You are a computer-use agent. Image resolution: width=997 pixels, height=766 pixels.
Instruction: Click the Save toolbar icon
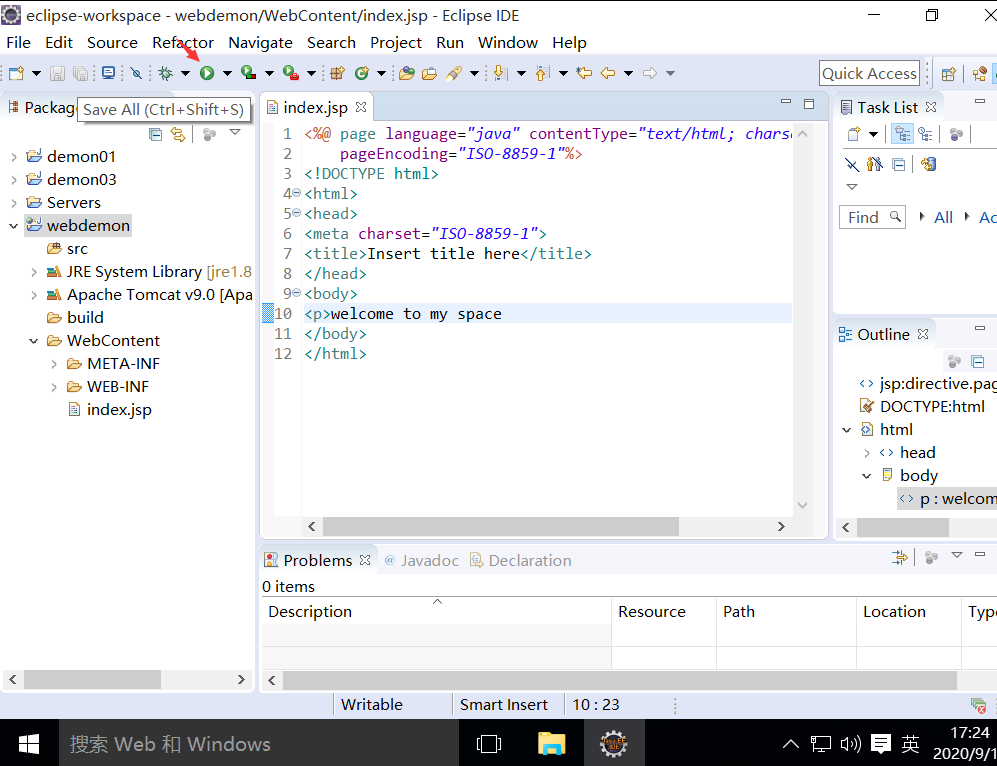57,73
